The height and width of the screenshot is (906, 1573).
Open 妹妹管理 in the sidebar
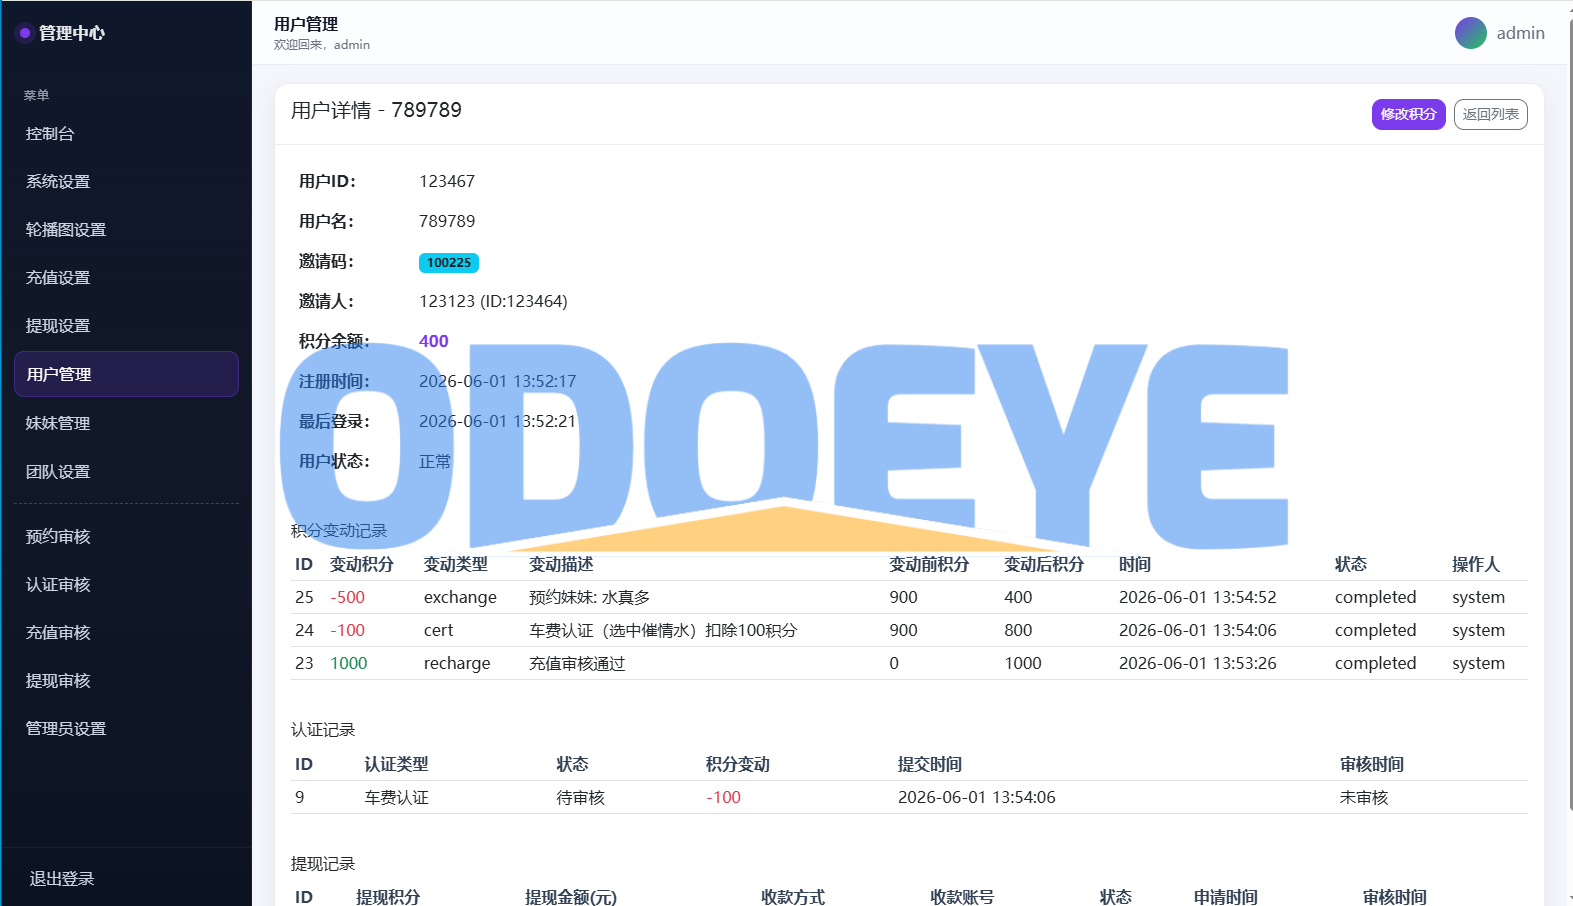tap(126, 424)
